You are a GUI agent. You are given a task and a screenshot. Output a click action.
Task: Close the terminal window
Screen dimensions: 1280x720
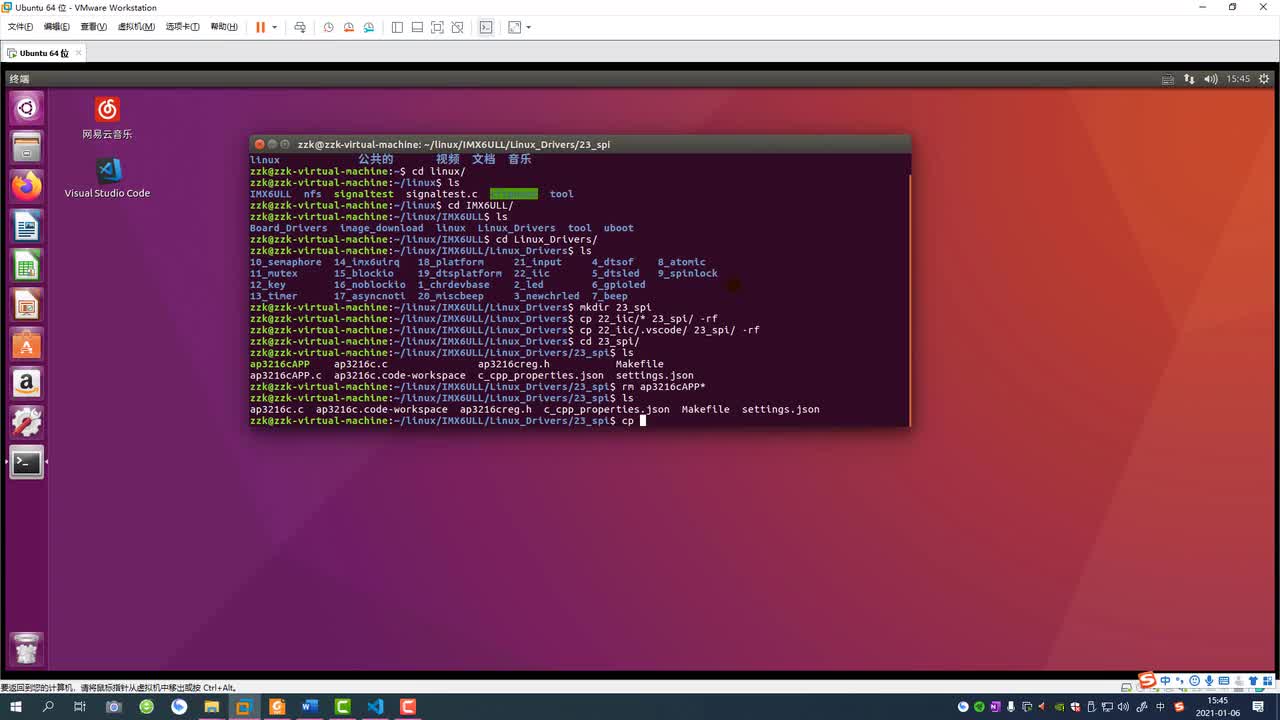(259, 144)
